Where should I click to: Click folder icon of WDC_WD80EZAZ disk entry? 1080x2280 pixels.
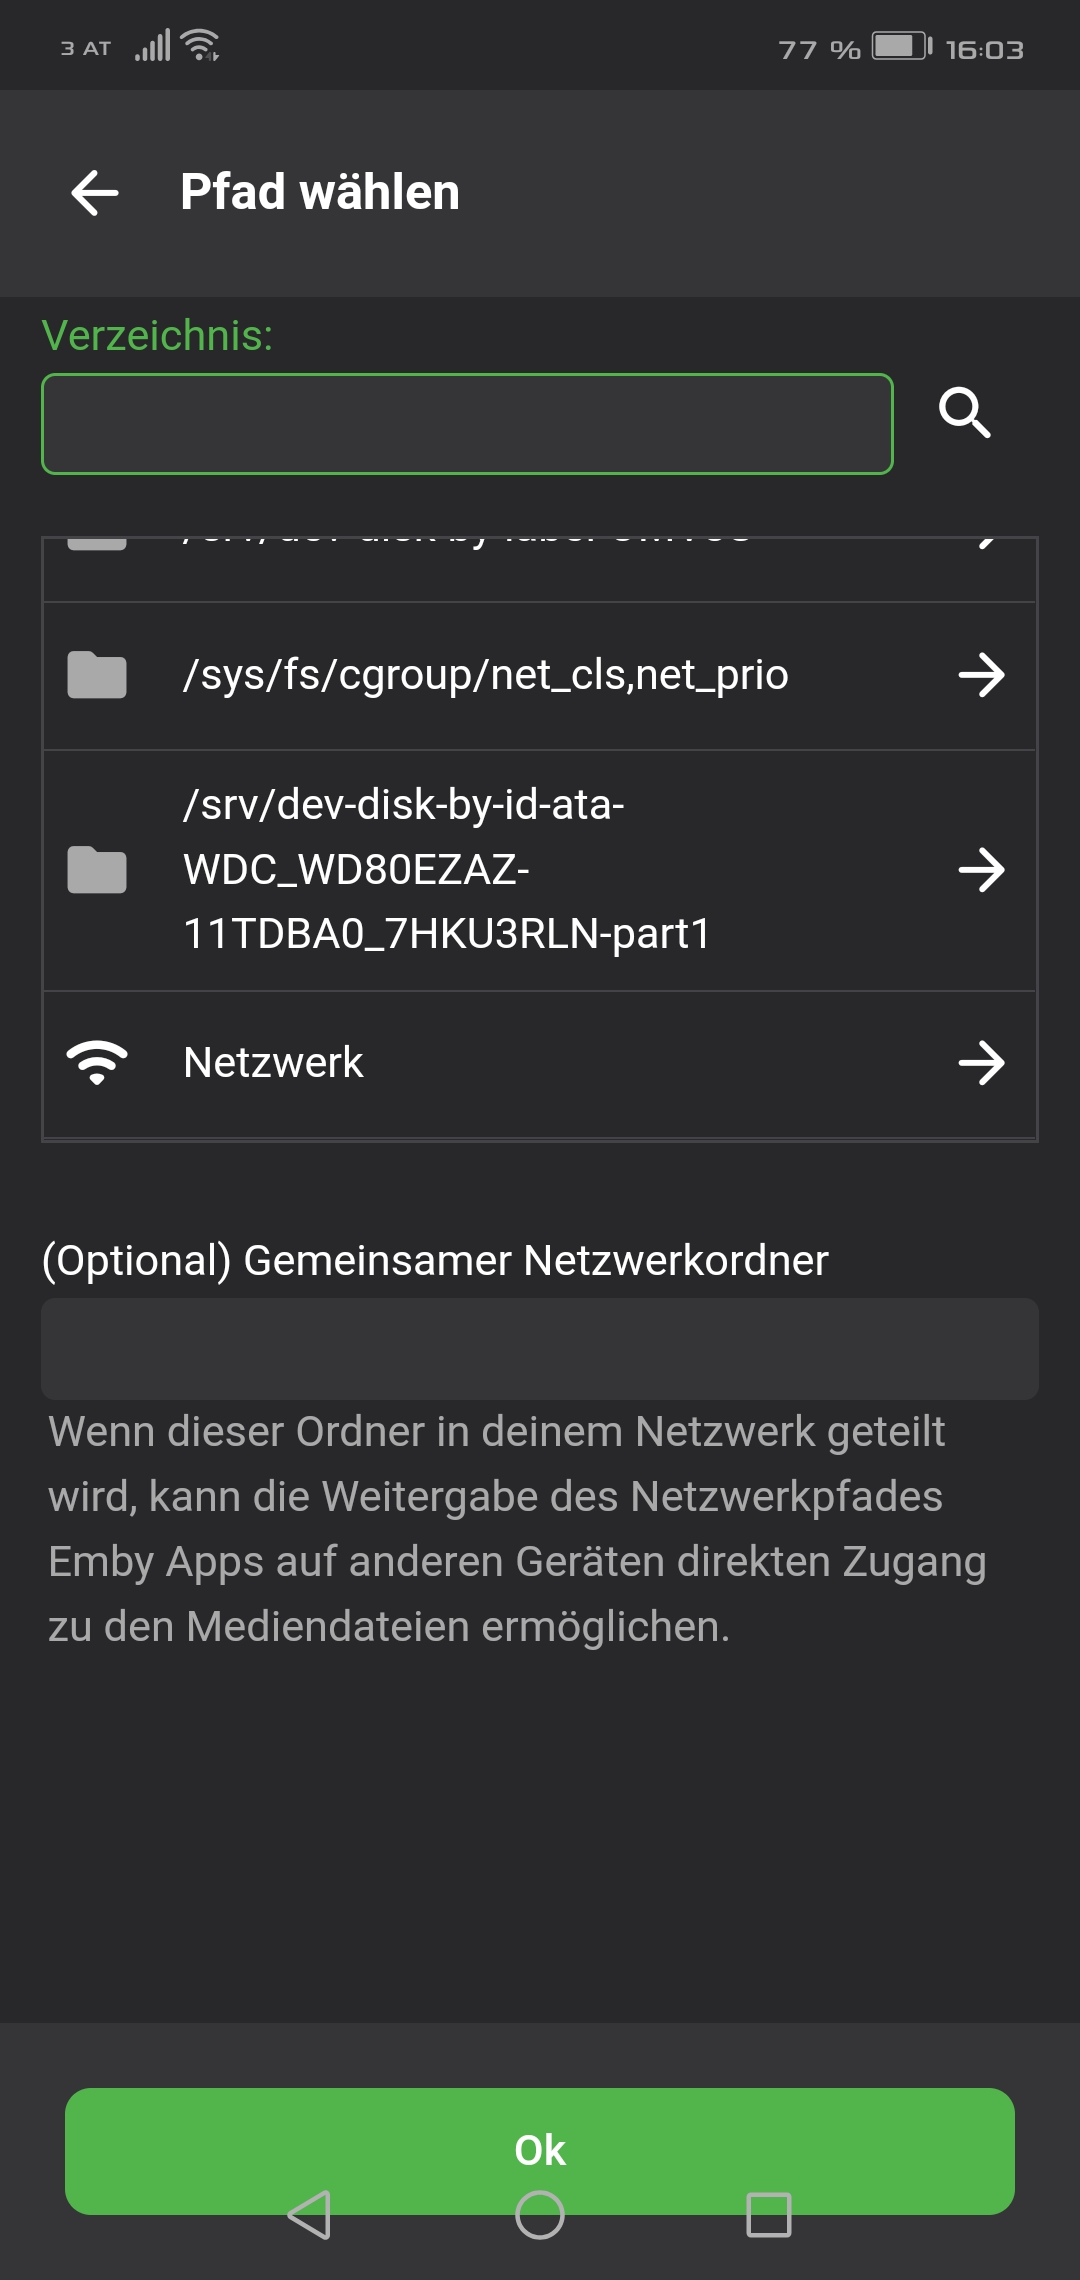point(97,869)
